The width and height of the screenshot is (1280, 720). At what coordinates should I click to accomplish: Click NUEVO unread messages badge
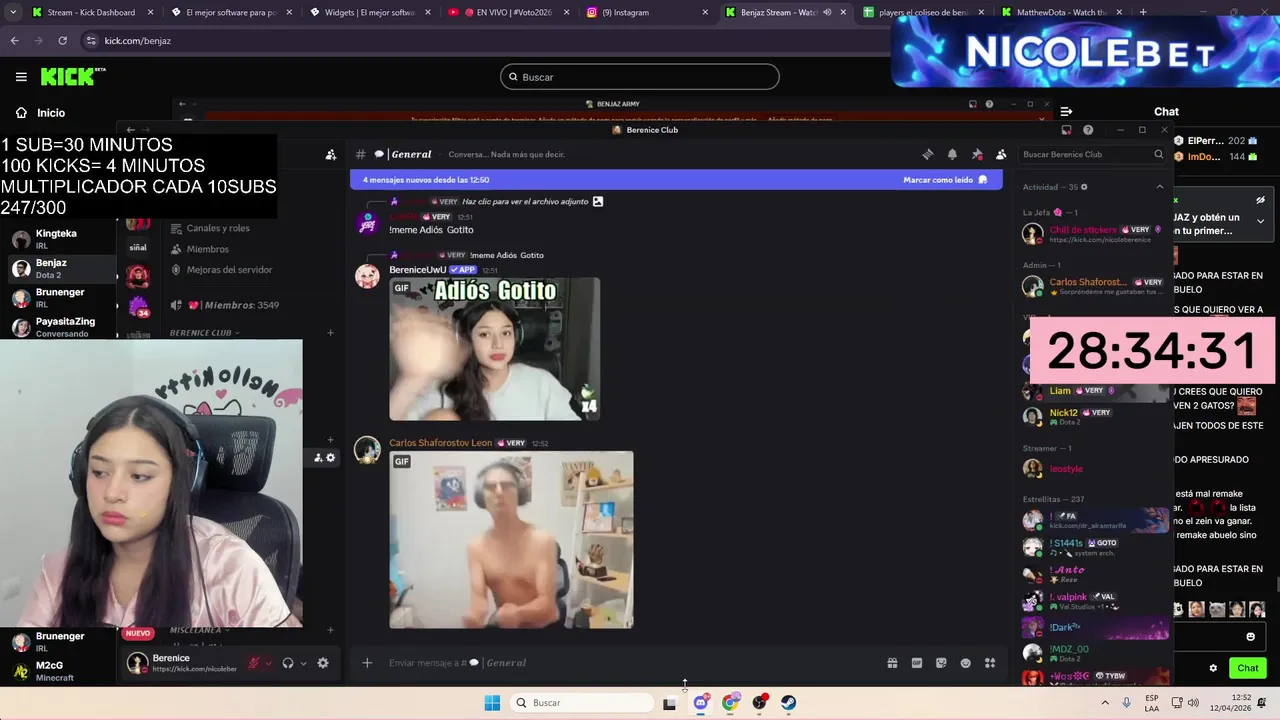tap(138, 633)
